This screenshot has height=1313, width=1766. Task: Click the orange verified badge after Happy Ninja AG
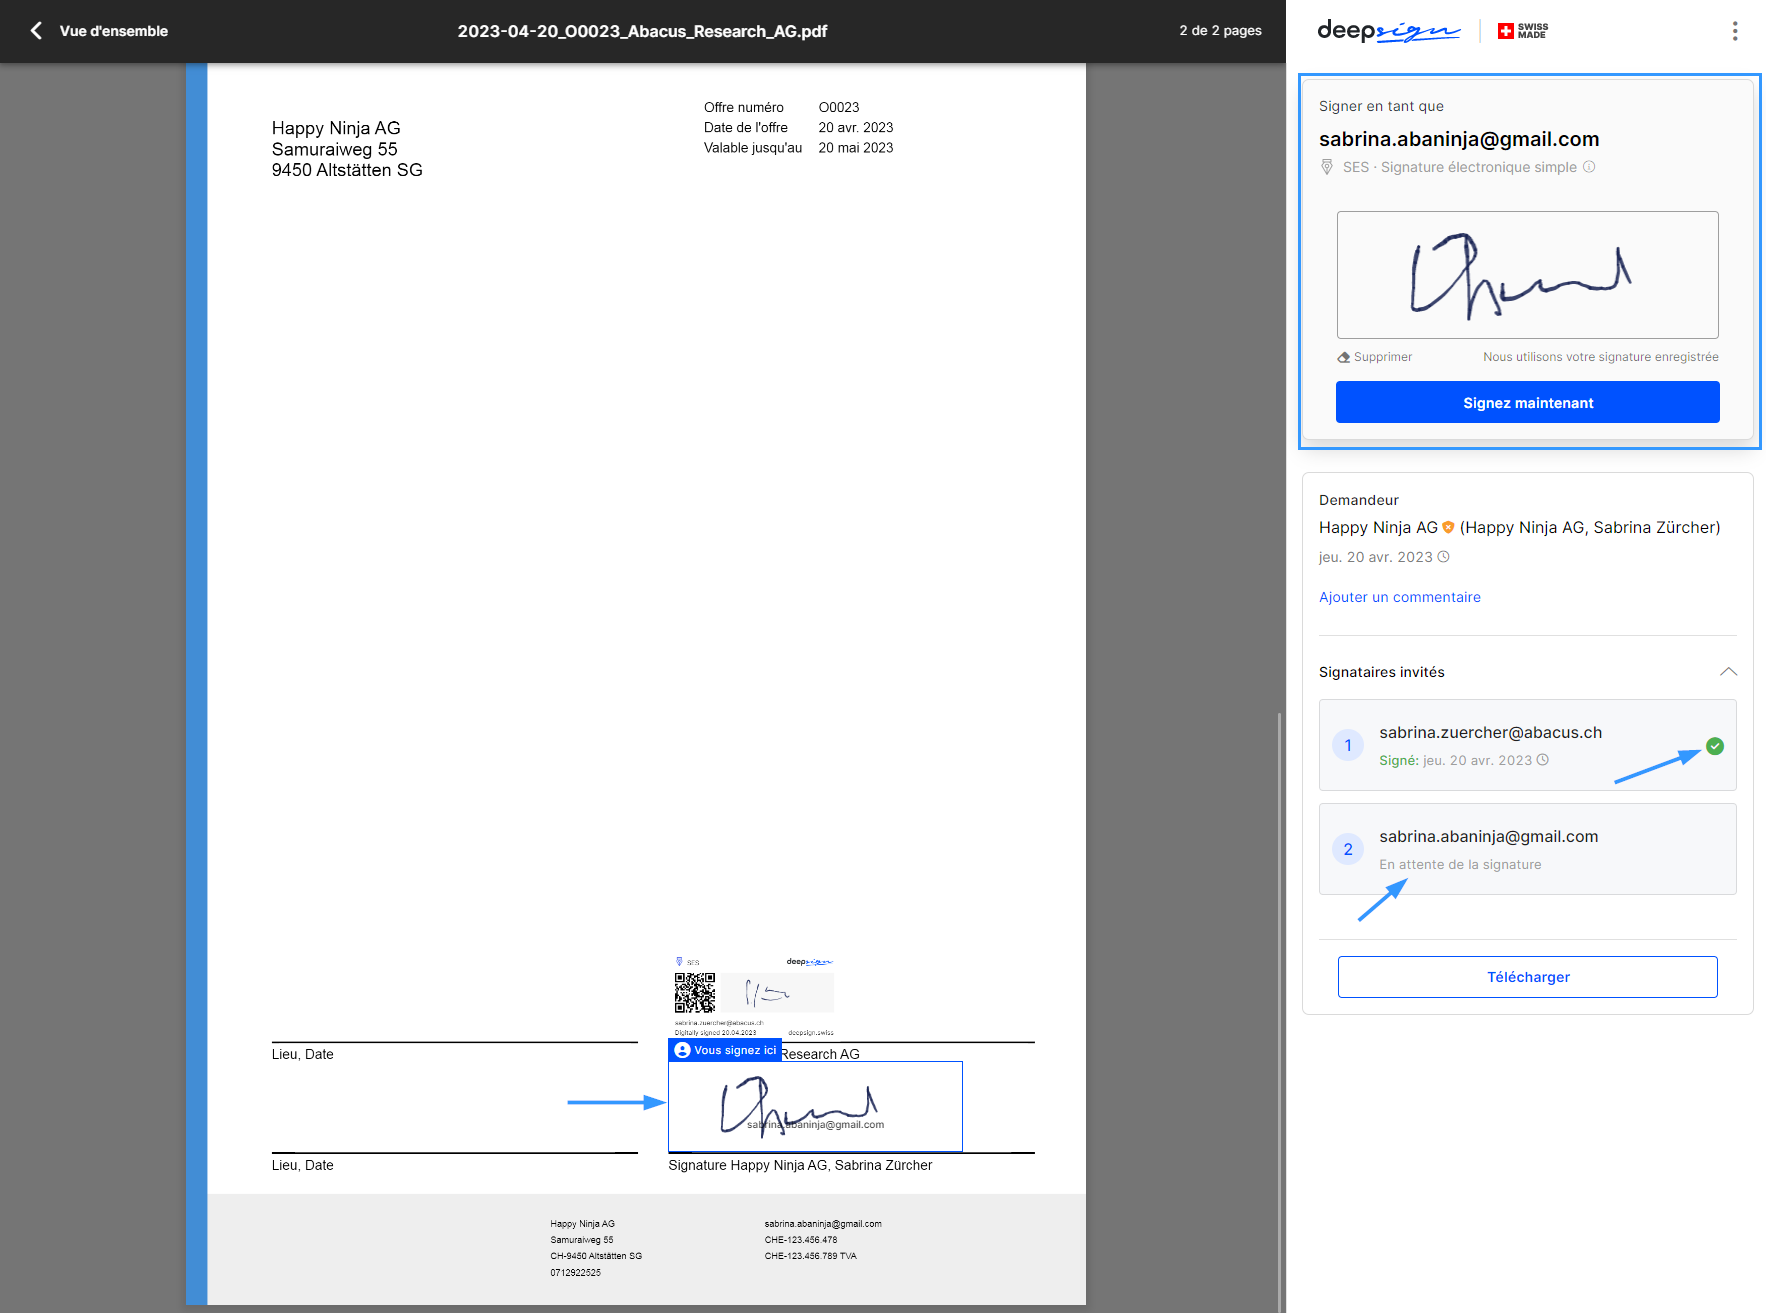pos(1448,527)
